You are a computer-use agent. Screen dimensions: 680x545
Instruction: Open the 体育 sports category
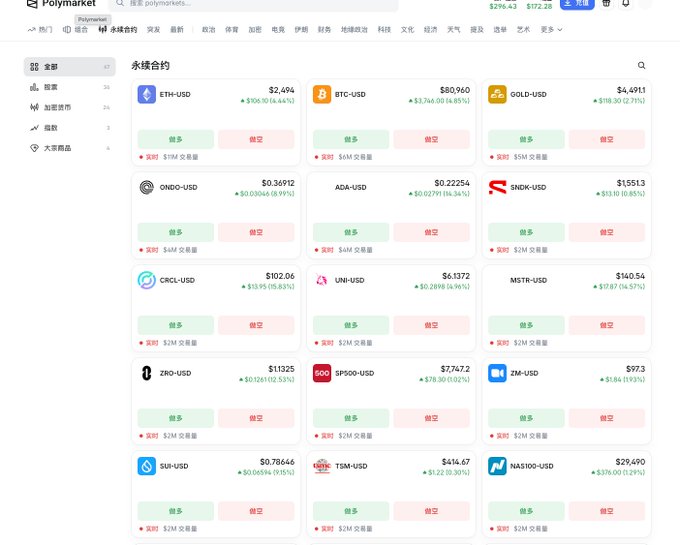(232, 29)
